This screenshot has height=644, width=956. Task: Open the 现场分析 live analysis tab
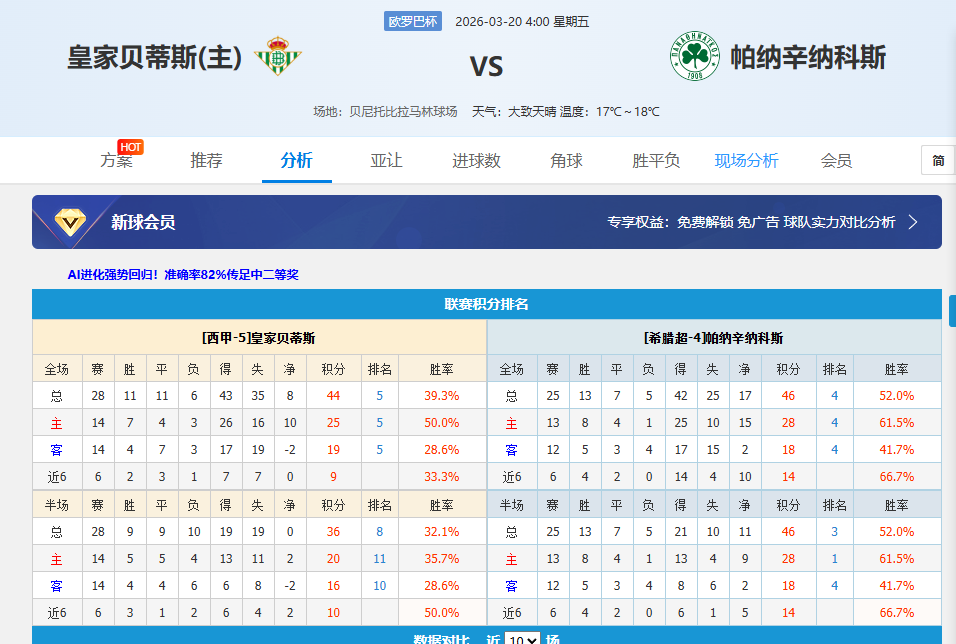click(746, 161)
